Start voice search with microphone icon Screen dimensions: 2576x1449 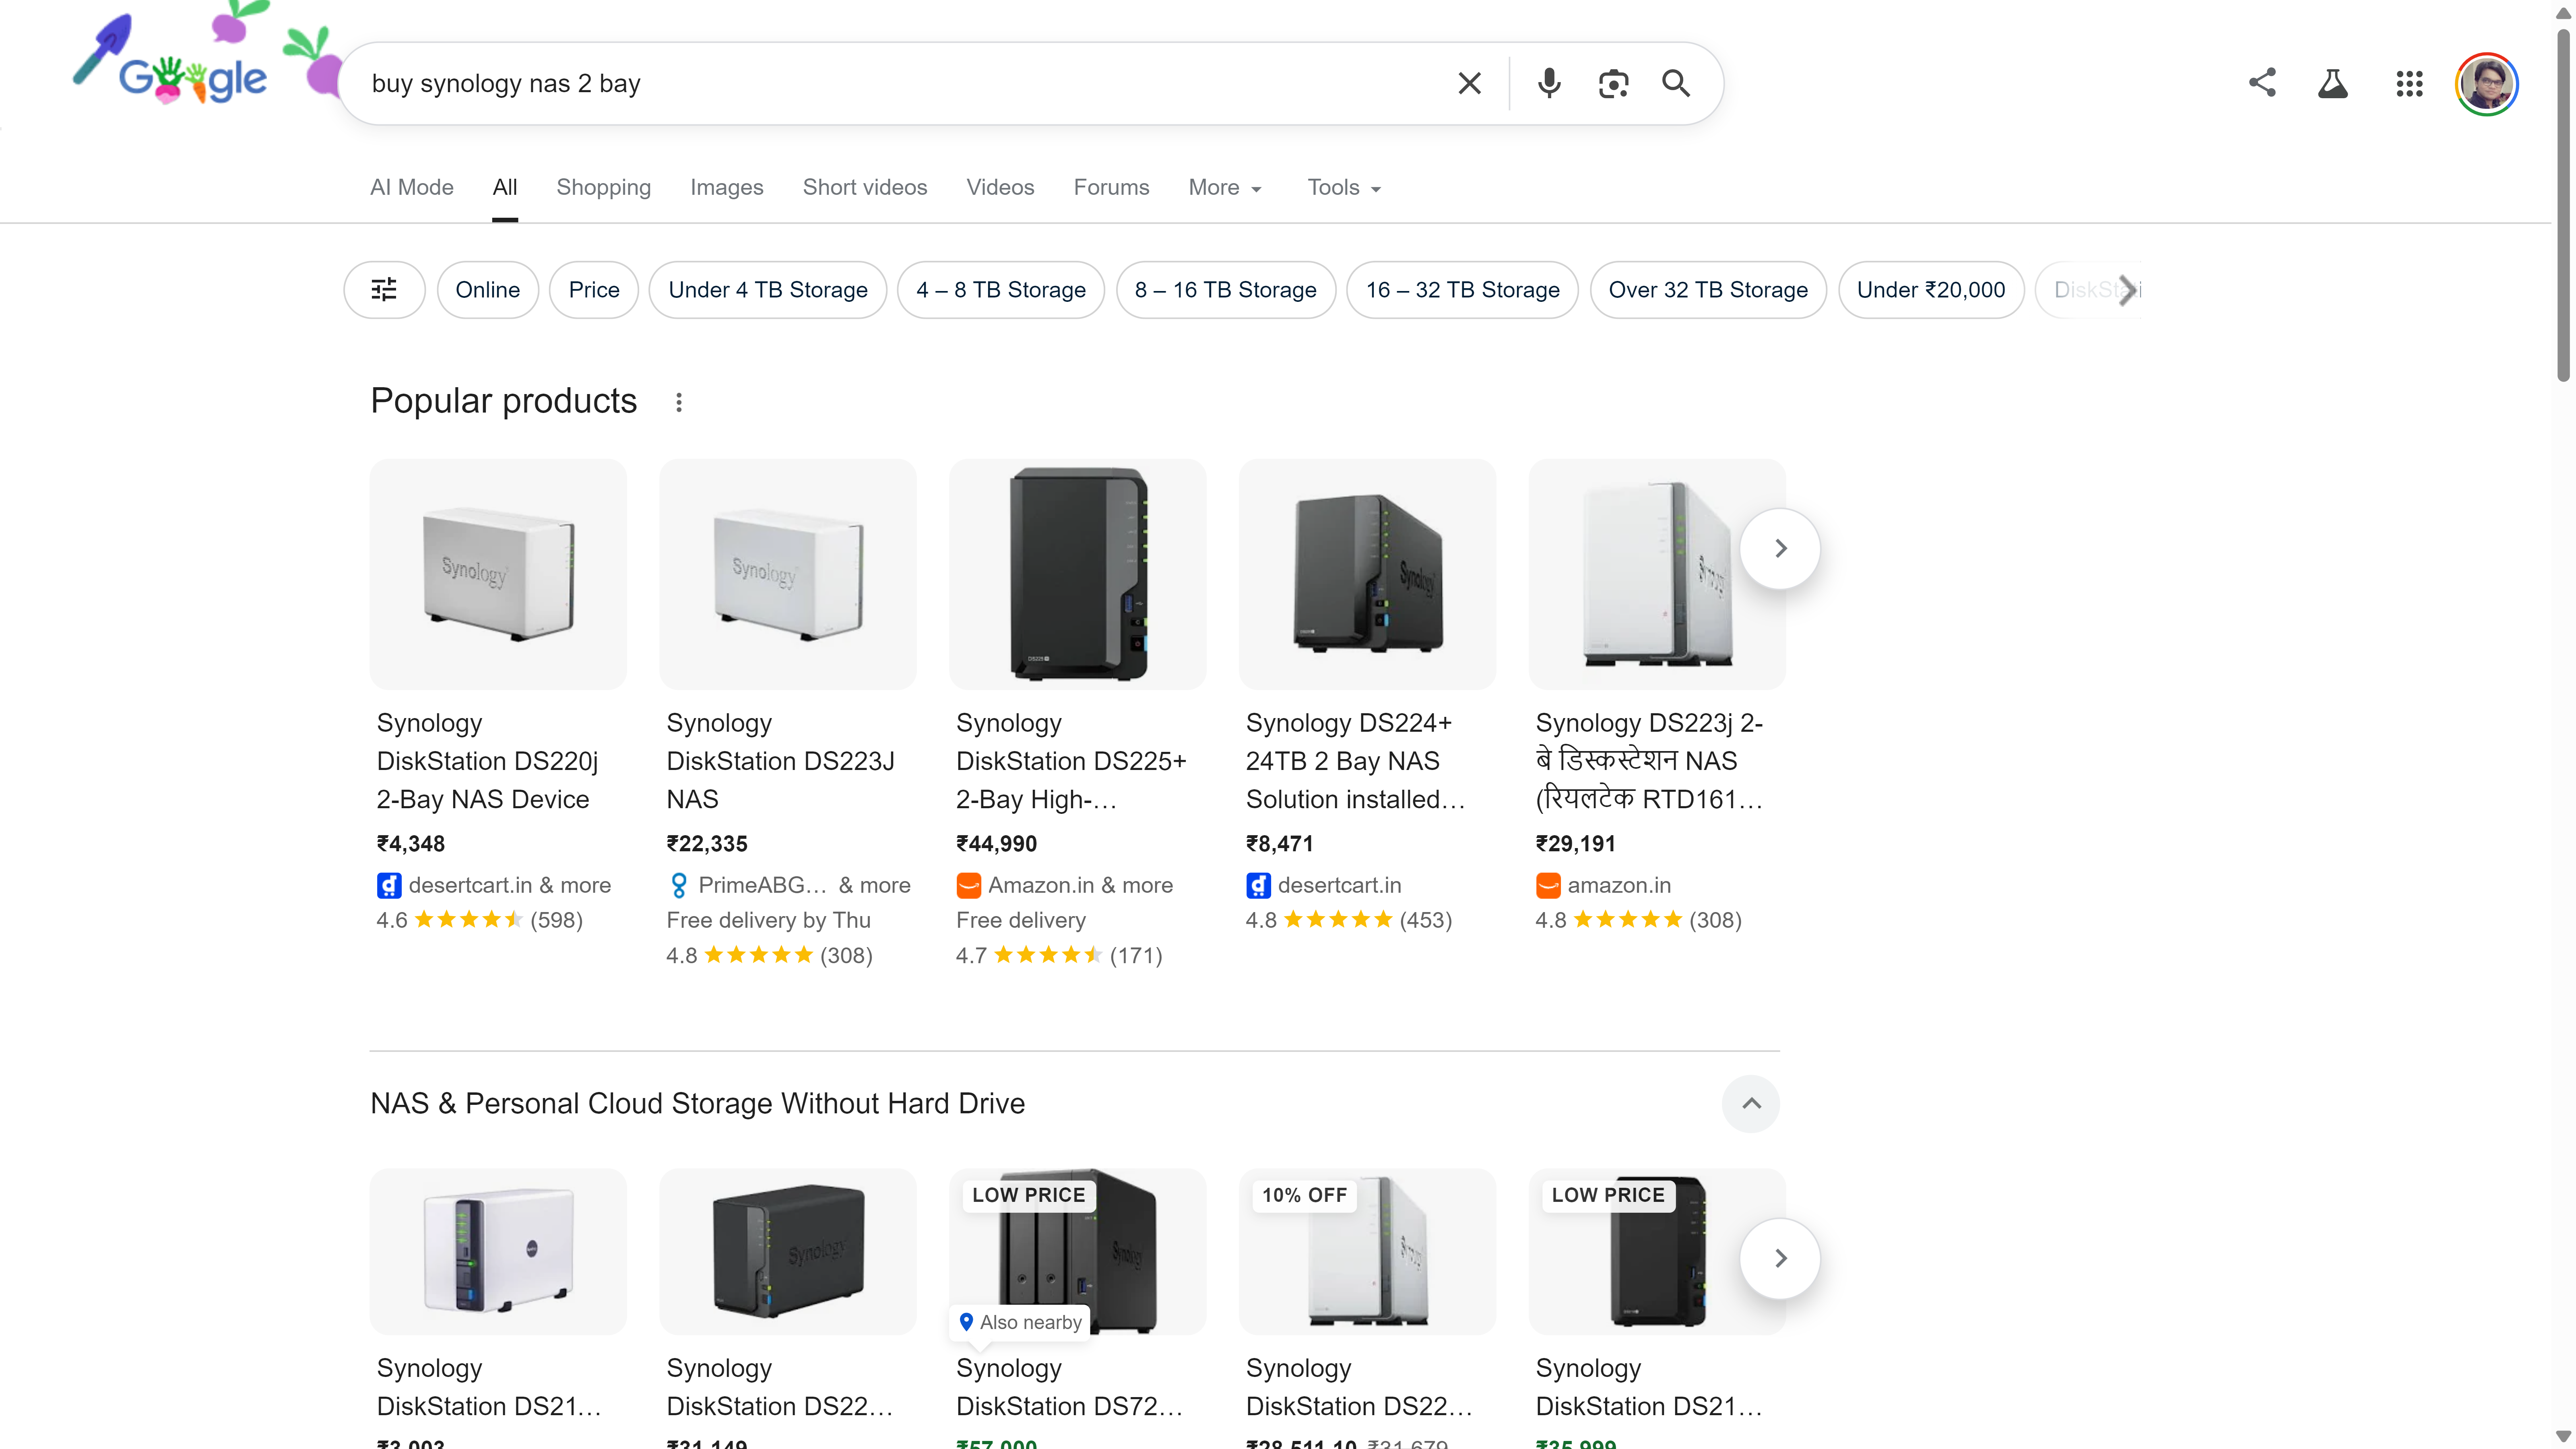coord(1549,83)
